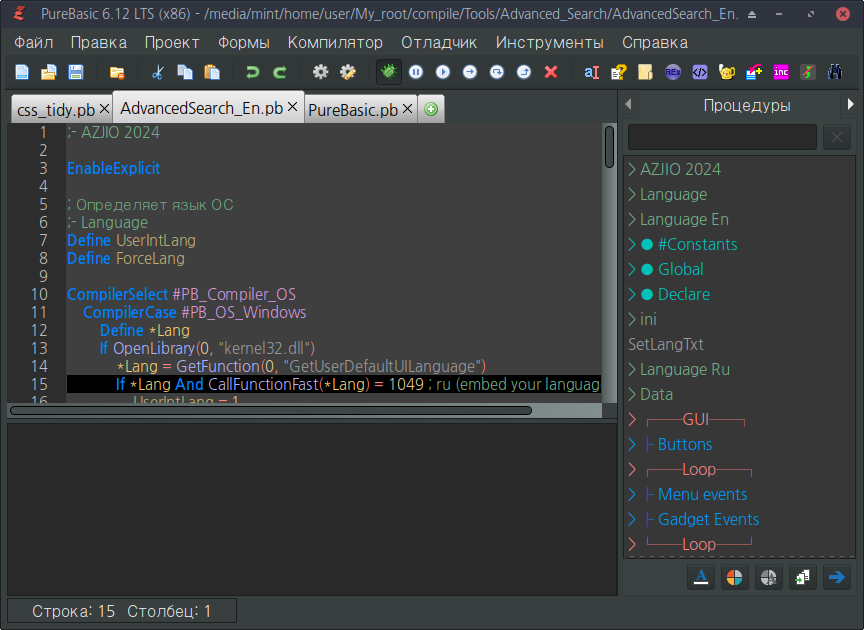Screen dimensions: 864x630
Task: Pause the program with Stop button
Action: click(416, 72)
